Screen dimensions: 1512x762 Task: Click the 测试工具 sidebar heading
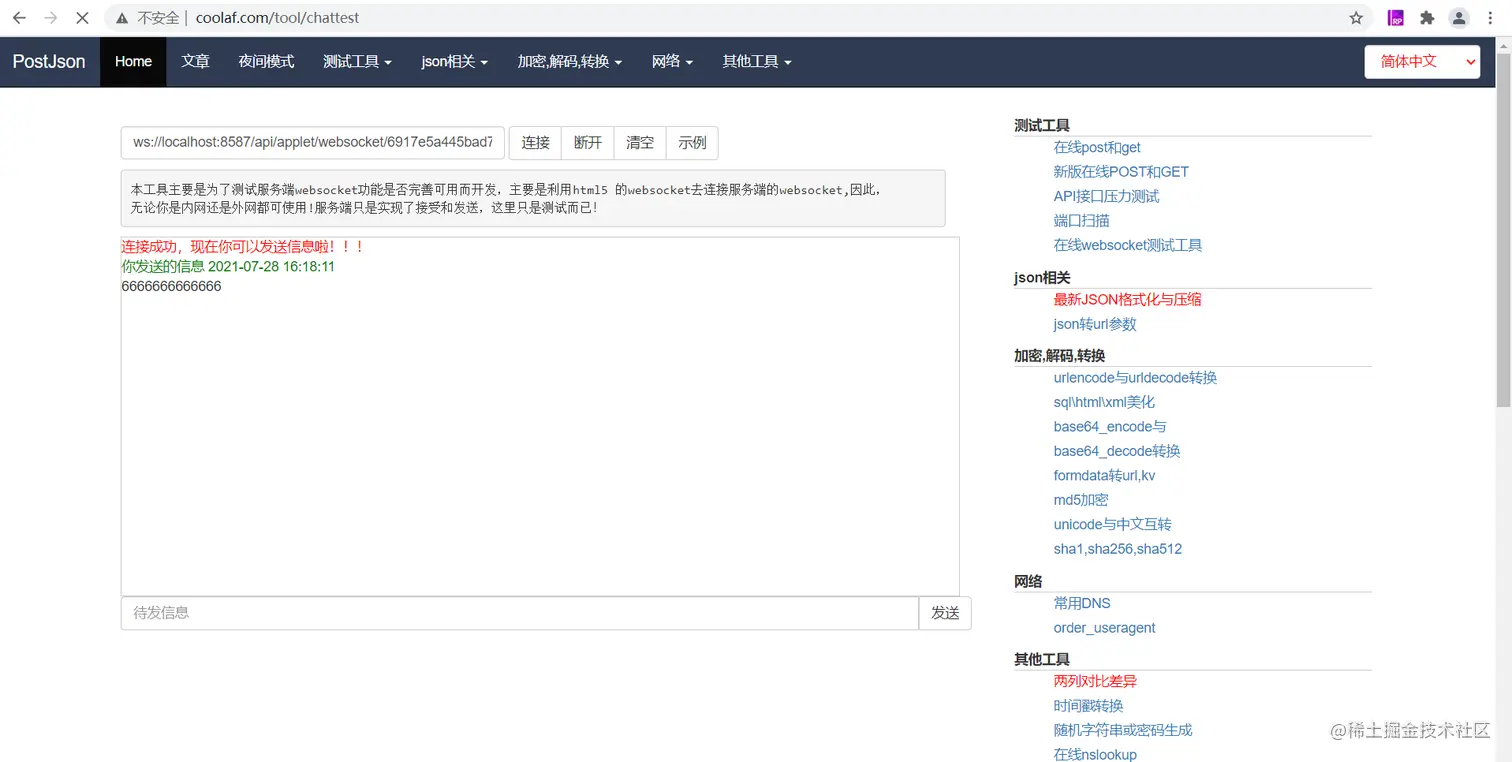1042,126
